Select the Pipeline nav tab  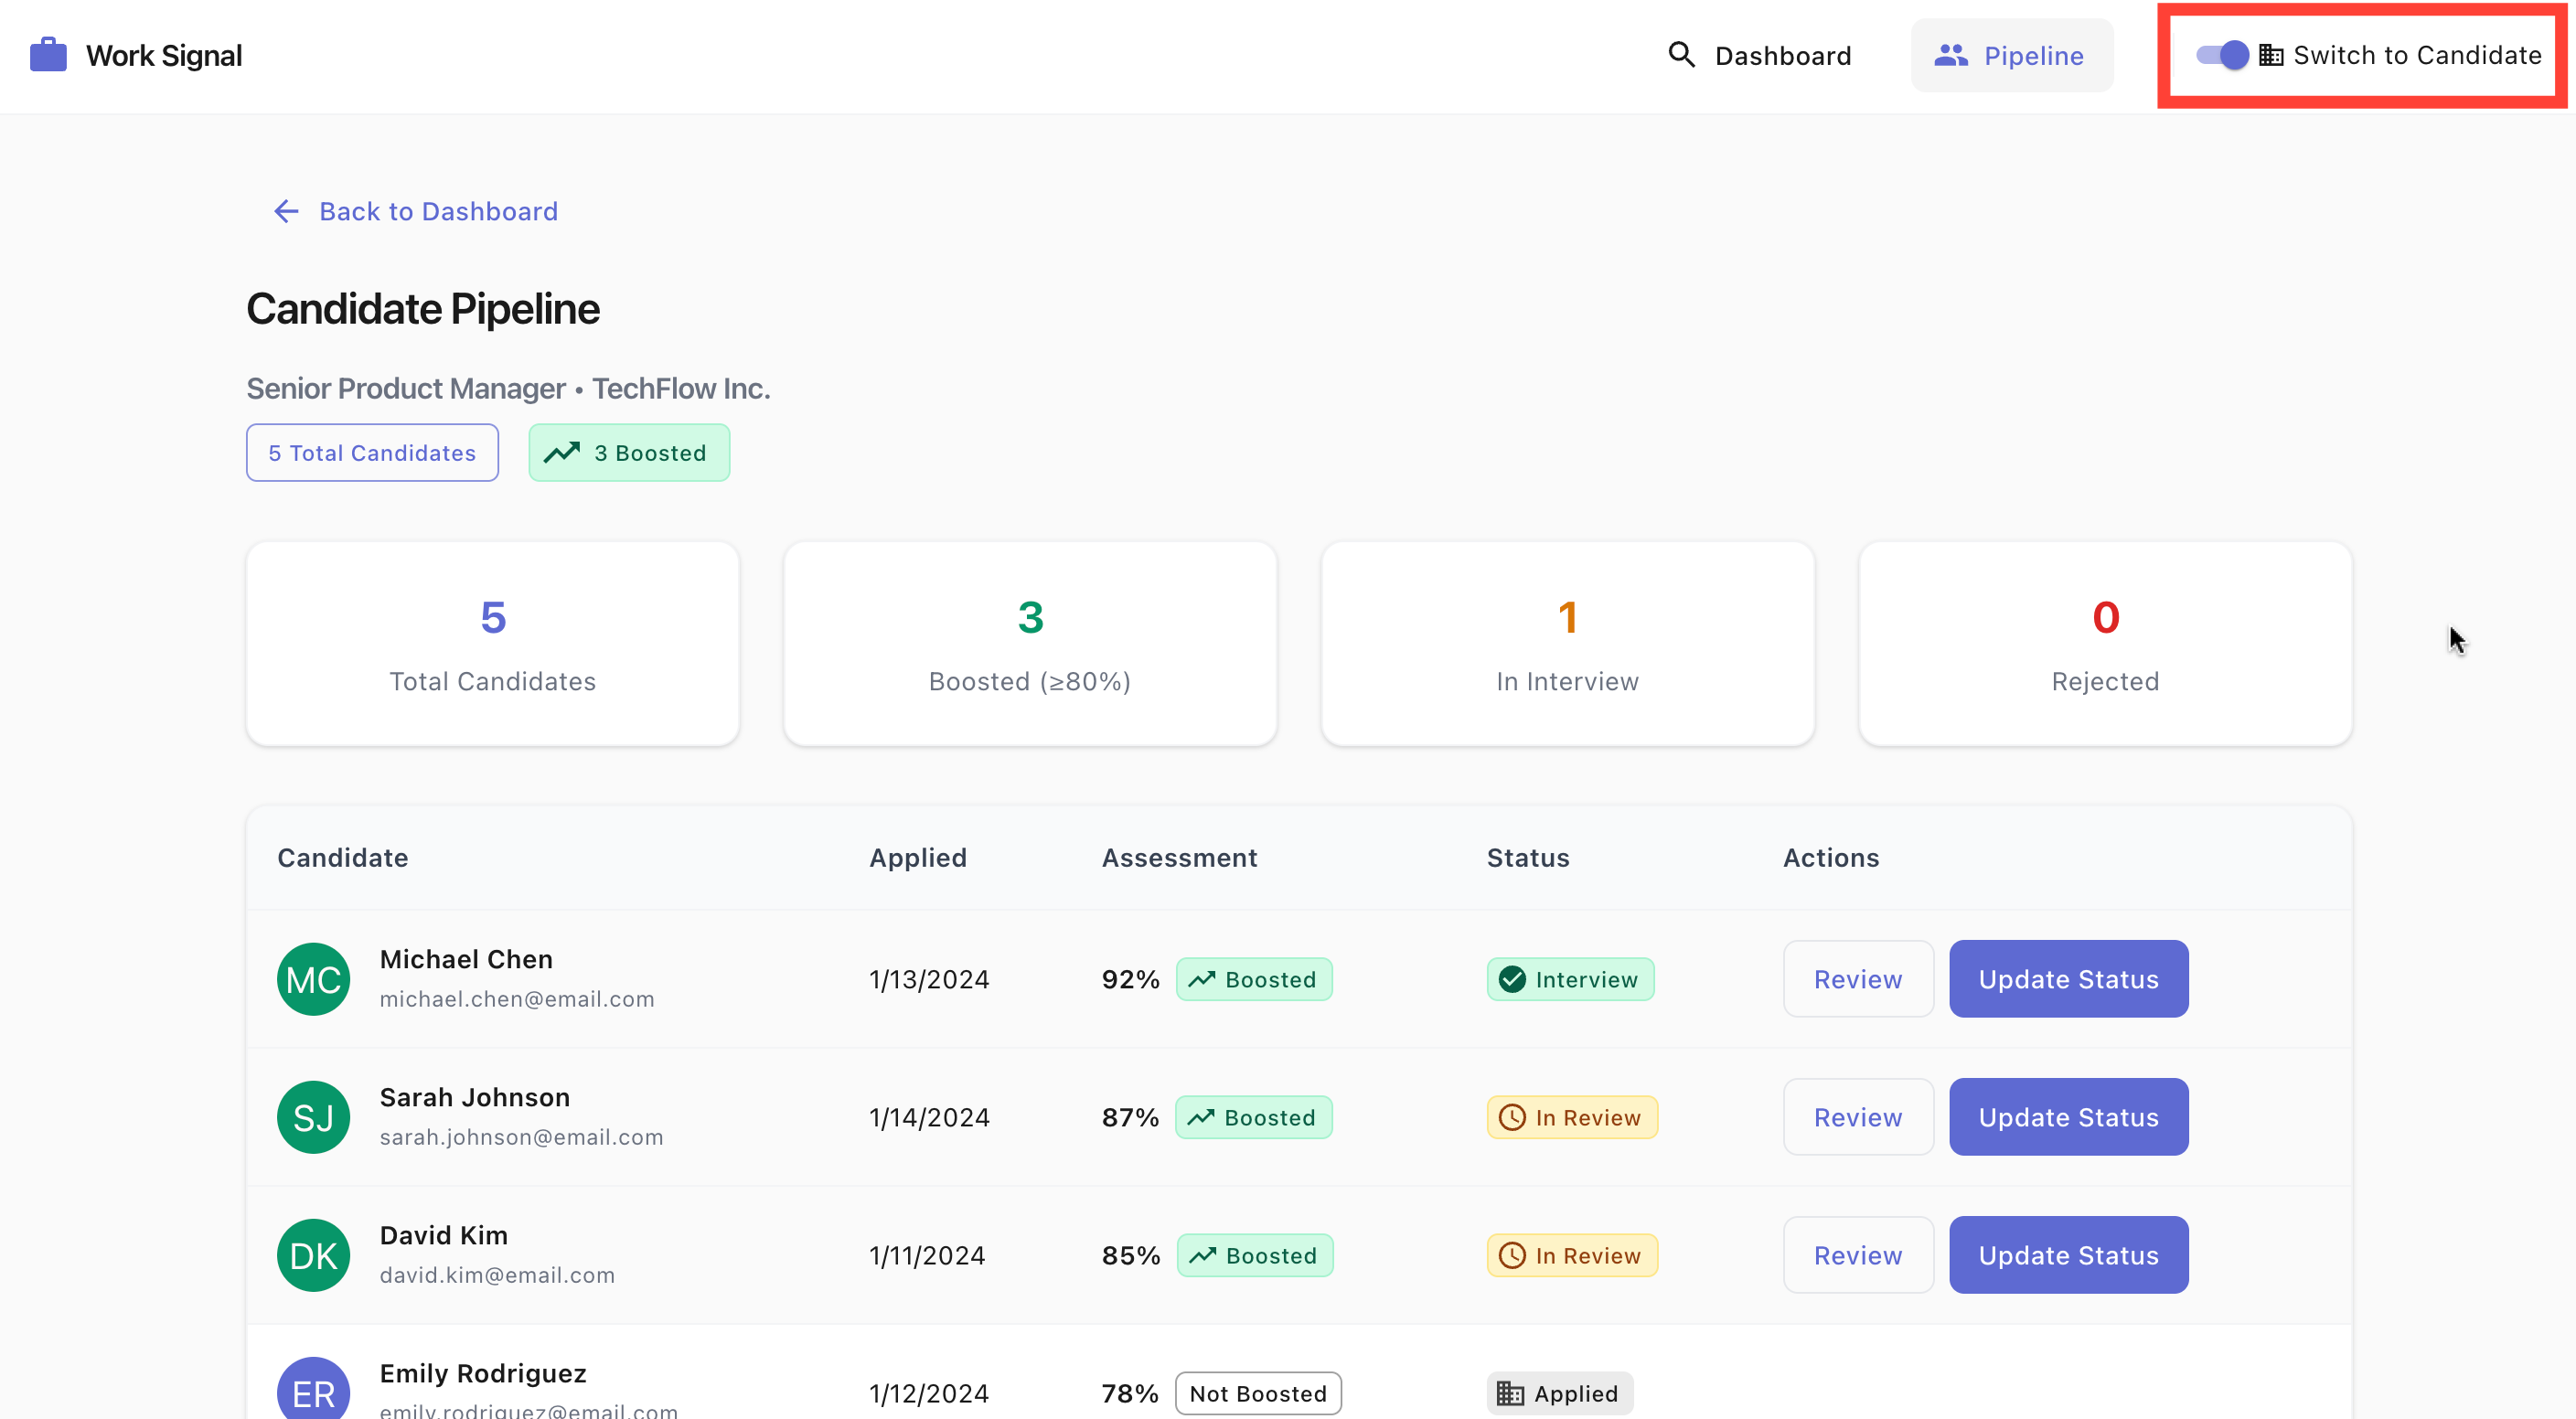(x=2011, y=55)
